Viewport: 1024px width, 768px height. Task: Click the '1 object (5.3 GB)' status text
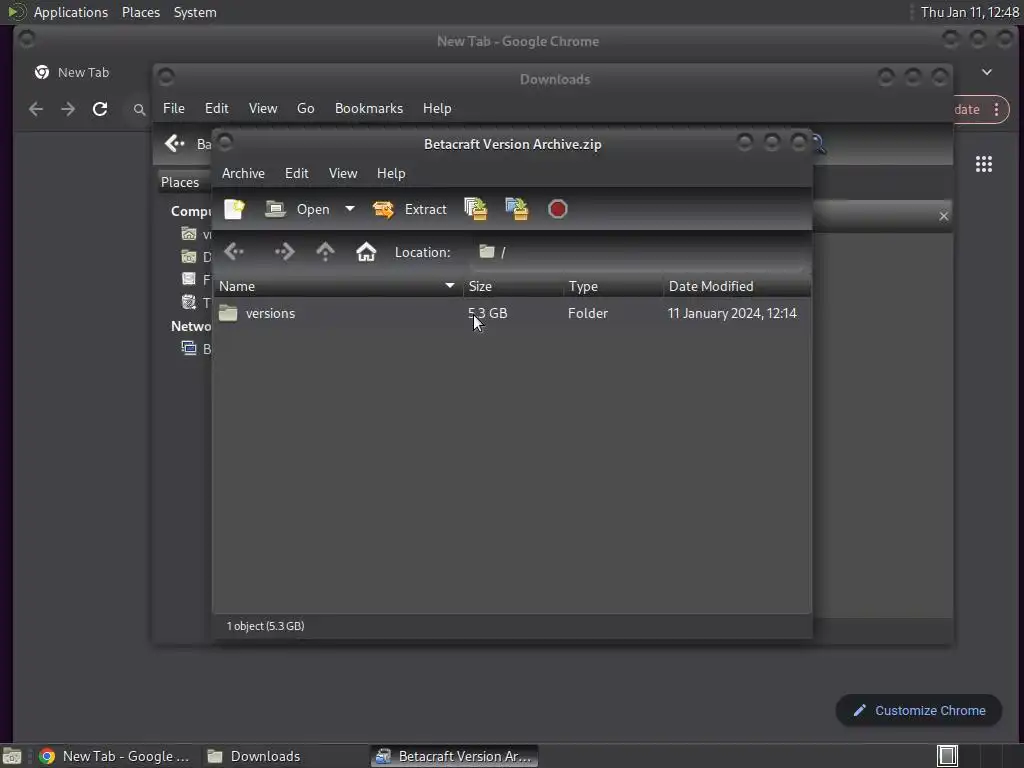click(265, 626)
